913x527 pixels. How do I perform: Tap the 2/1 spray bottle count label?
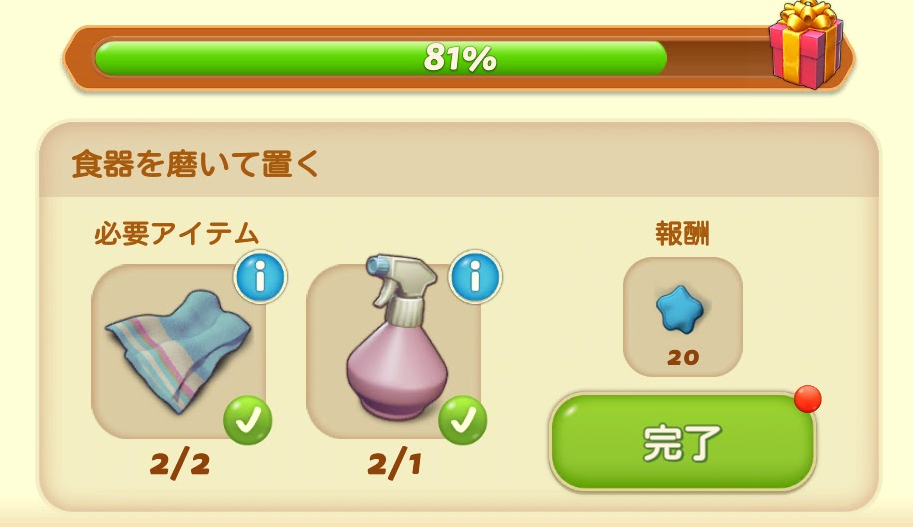[x=394, y=465]
